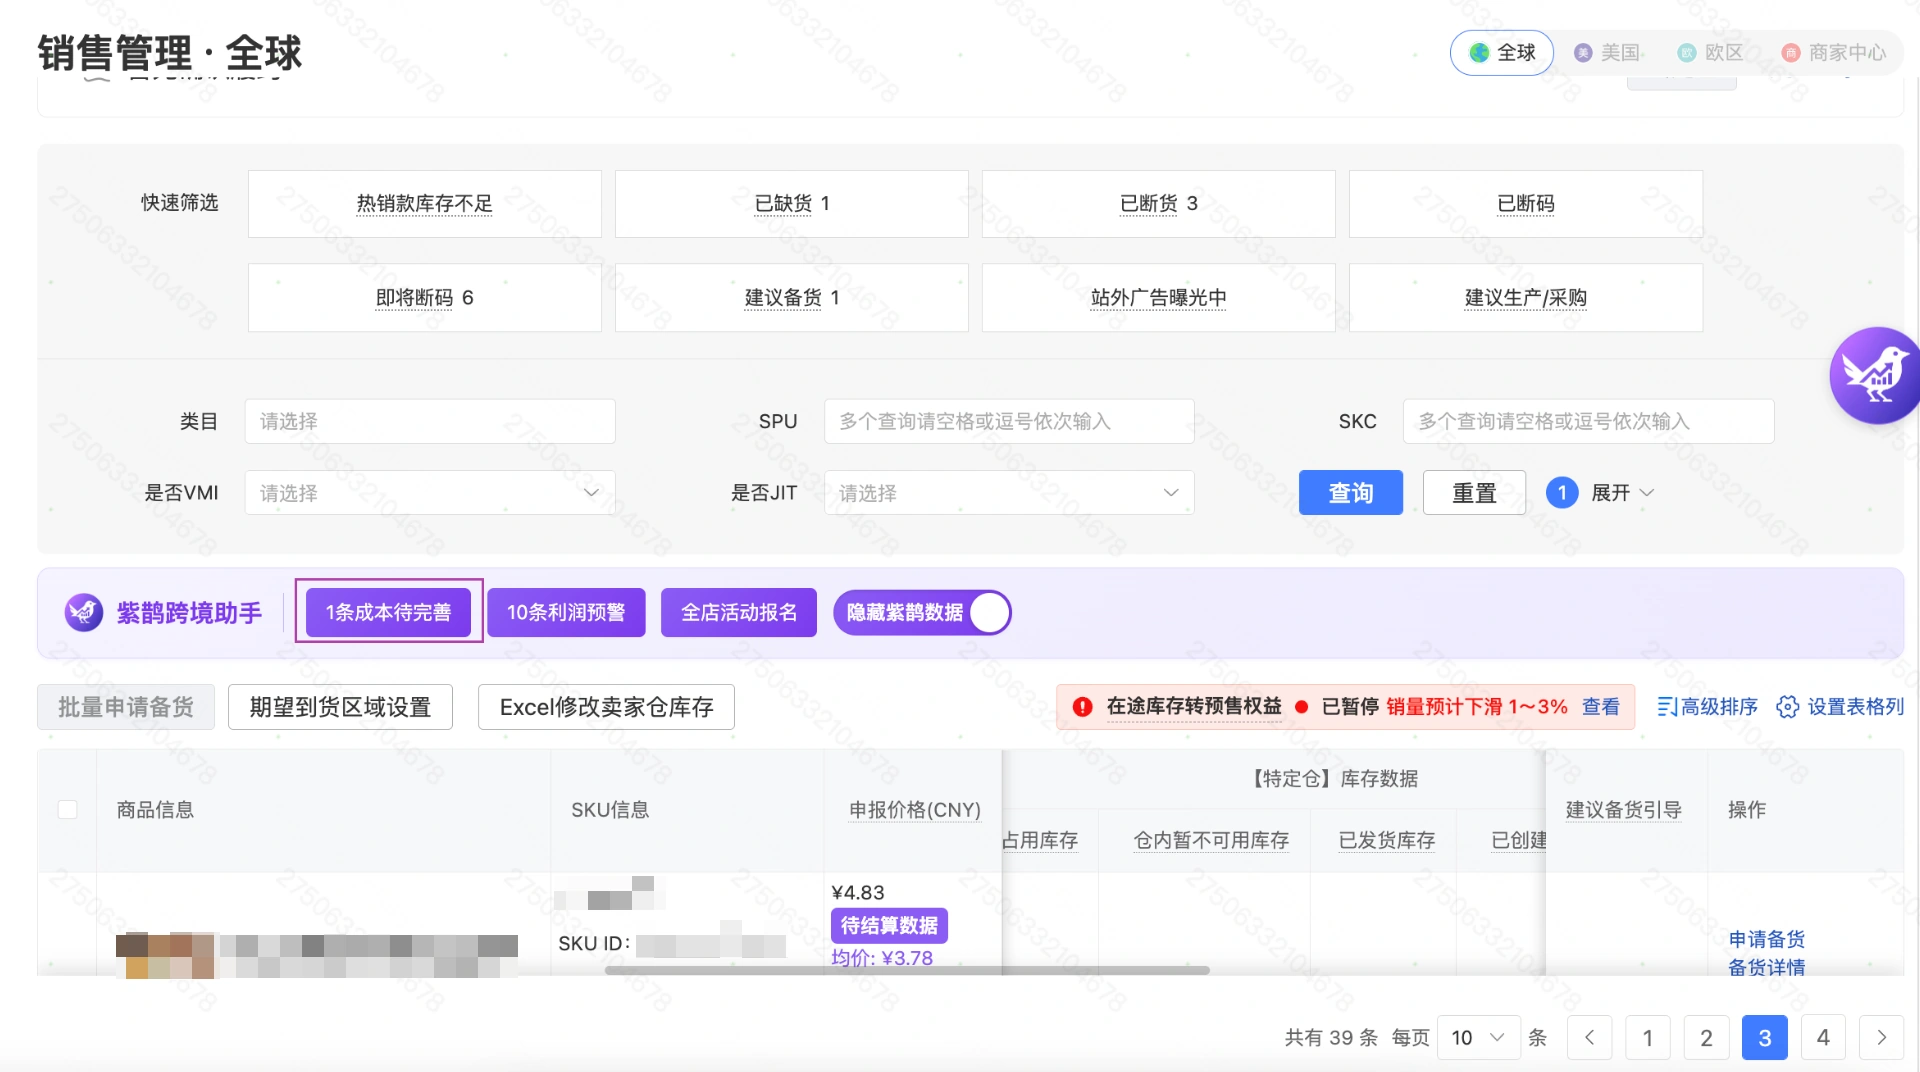
Task: Click the sort icon of 高级排序
Action: point(1667,707)
